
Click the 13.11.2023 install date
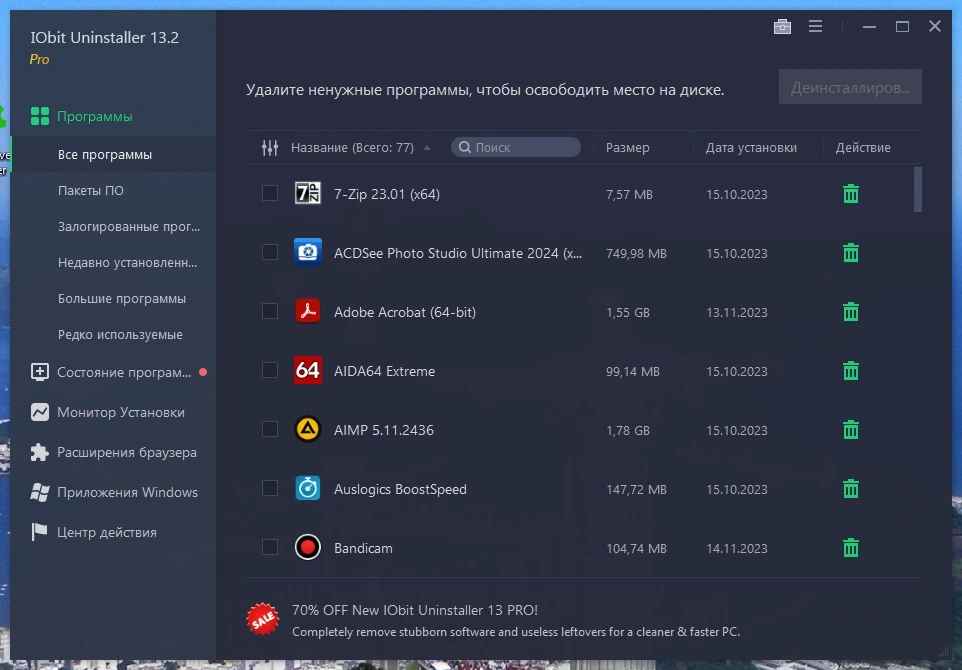[x=736, y=312]
